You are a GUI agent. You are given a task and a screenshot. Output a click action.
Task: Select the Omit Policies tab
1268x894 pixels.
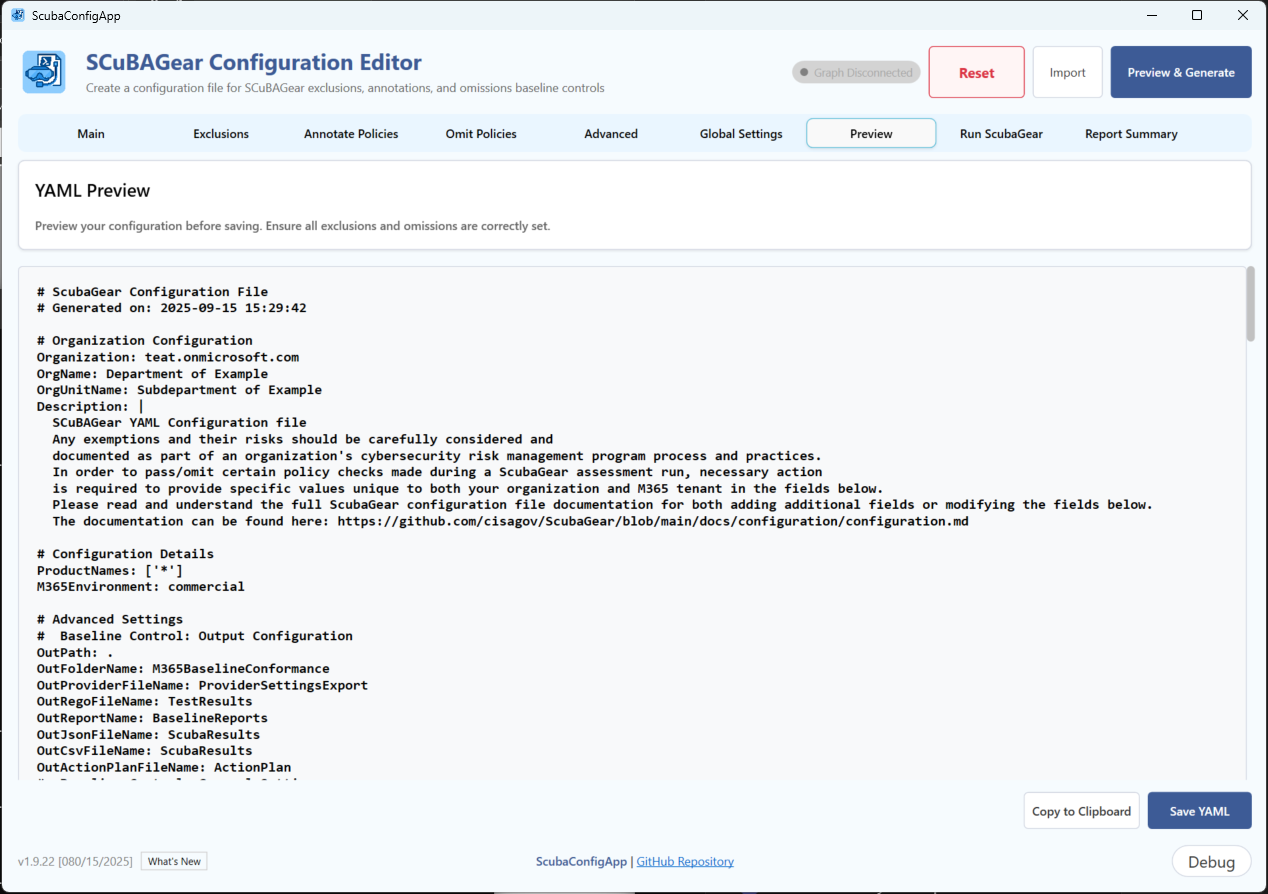click(x=481, y=134)
